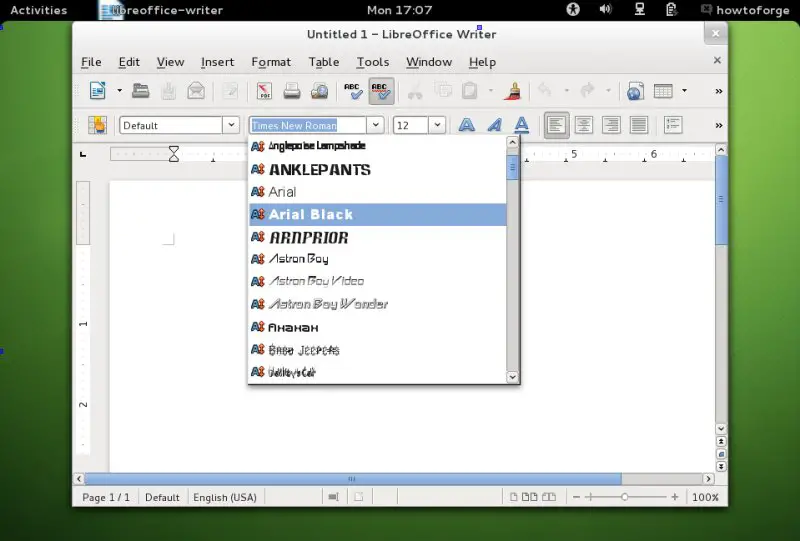Click the Save document icon
This screenshot has width=800, height=541.
(x=168, y=91)
